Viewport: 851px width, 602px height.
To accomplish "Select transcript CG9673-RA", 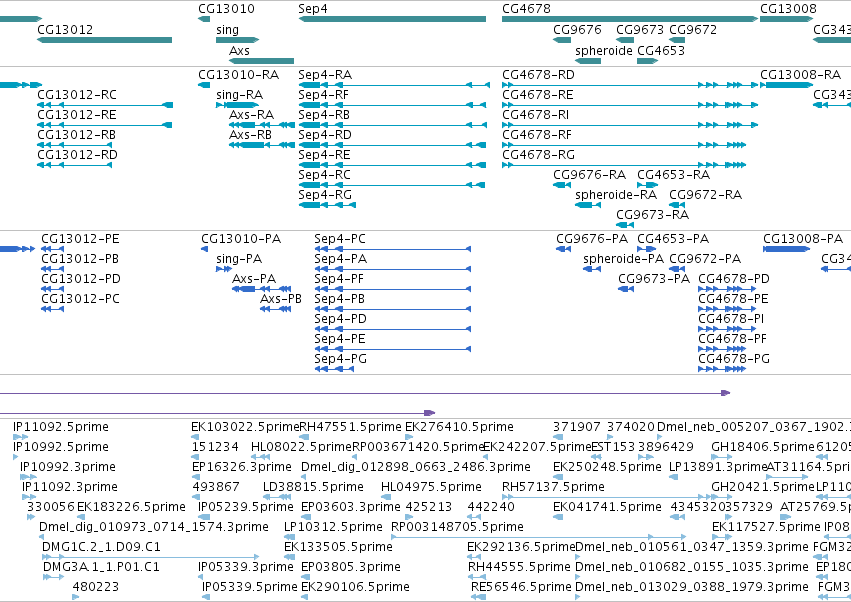I will [652, 214].
